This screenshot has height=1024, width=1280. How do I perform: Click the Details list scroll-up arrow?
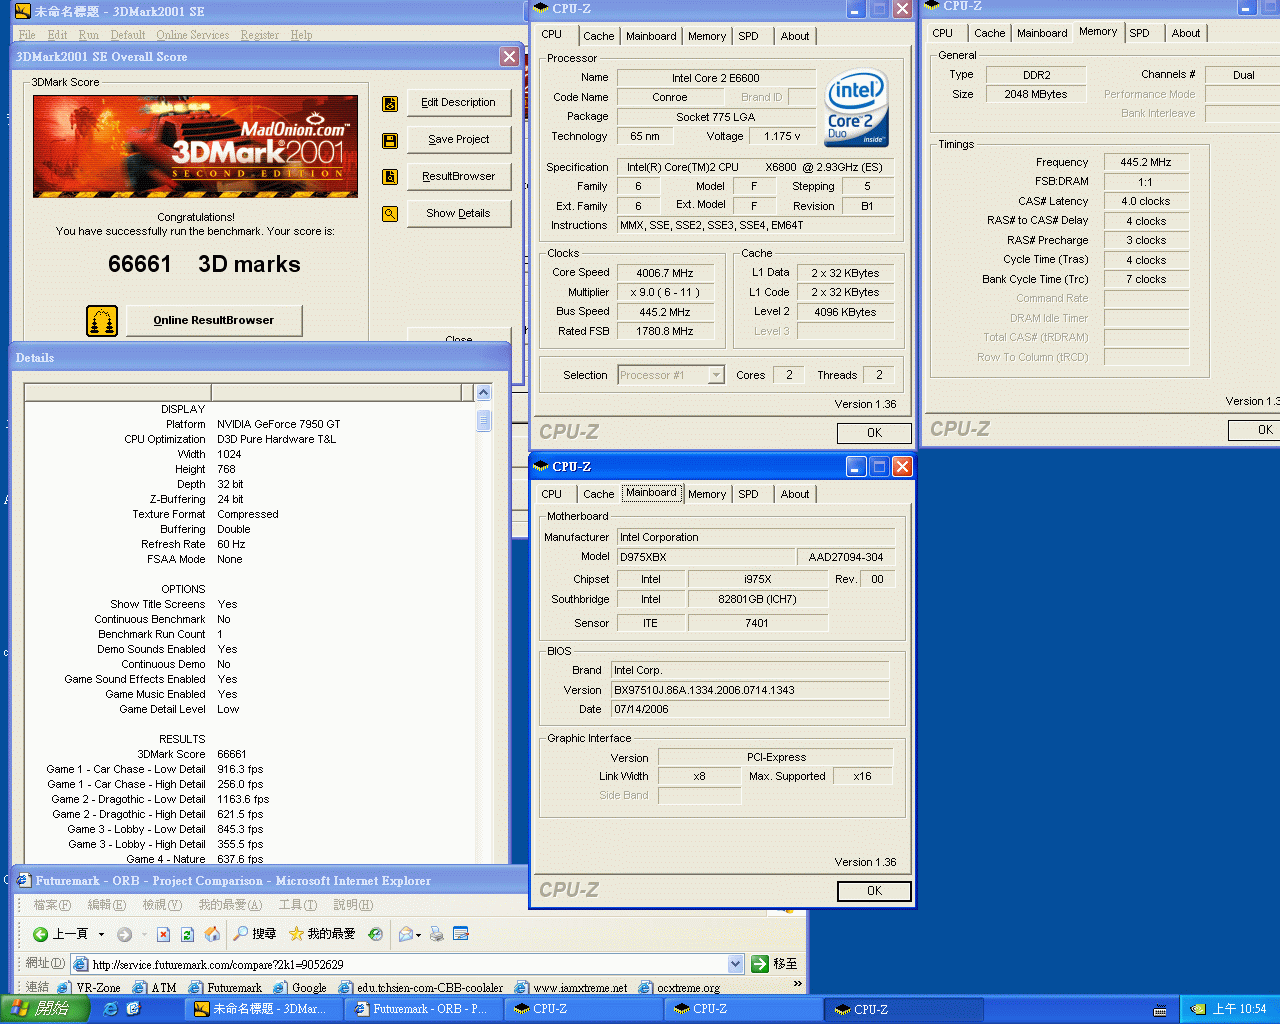[484, 393]
